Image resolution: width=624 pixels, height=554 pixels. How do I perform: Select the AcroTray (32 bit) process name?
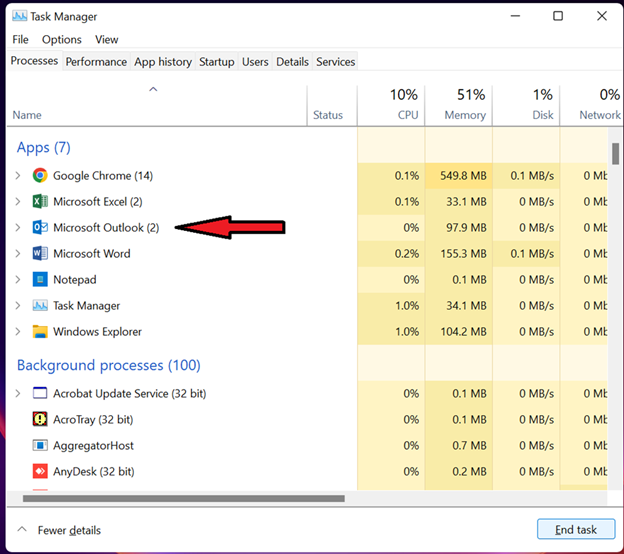(x=93, y=419)
